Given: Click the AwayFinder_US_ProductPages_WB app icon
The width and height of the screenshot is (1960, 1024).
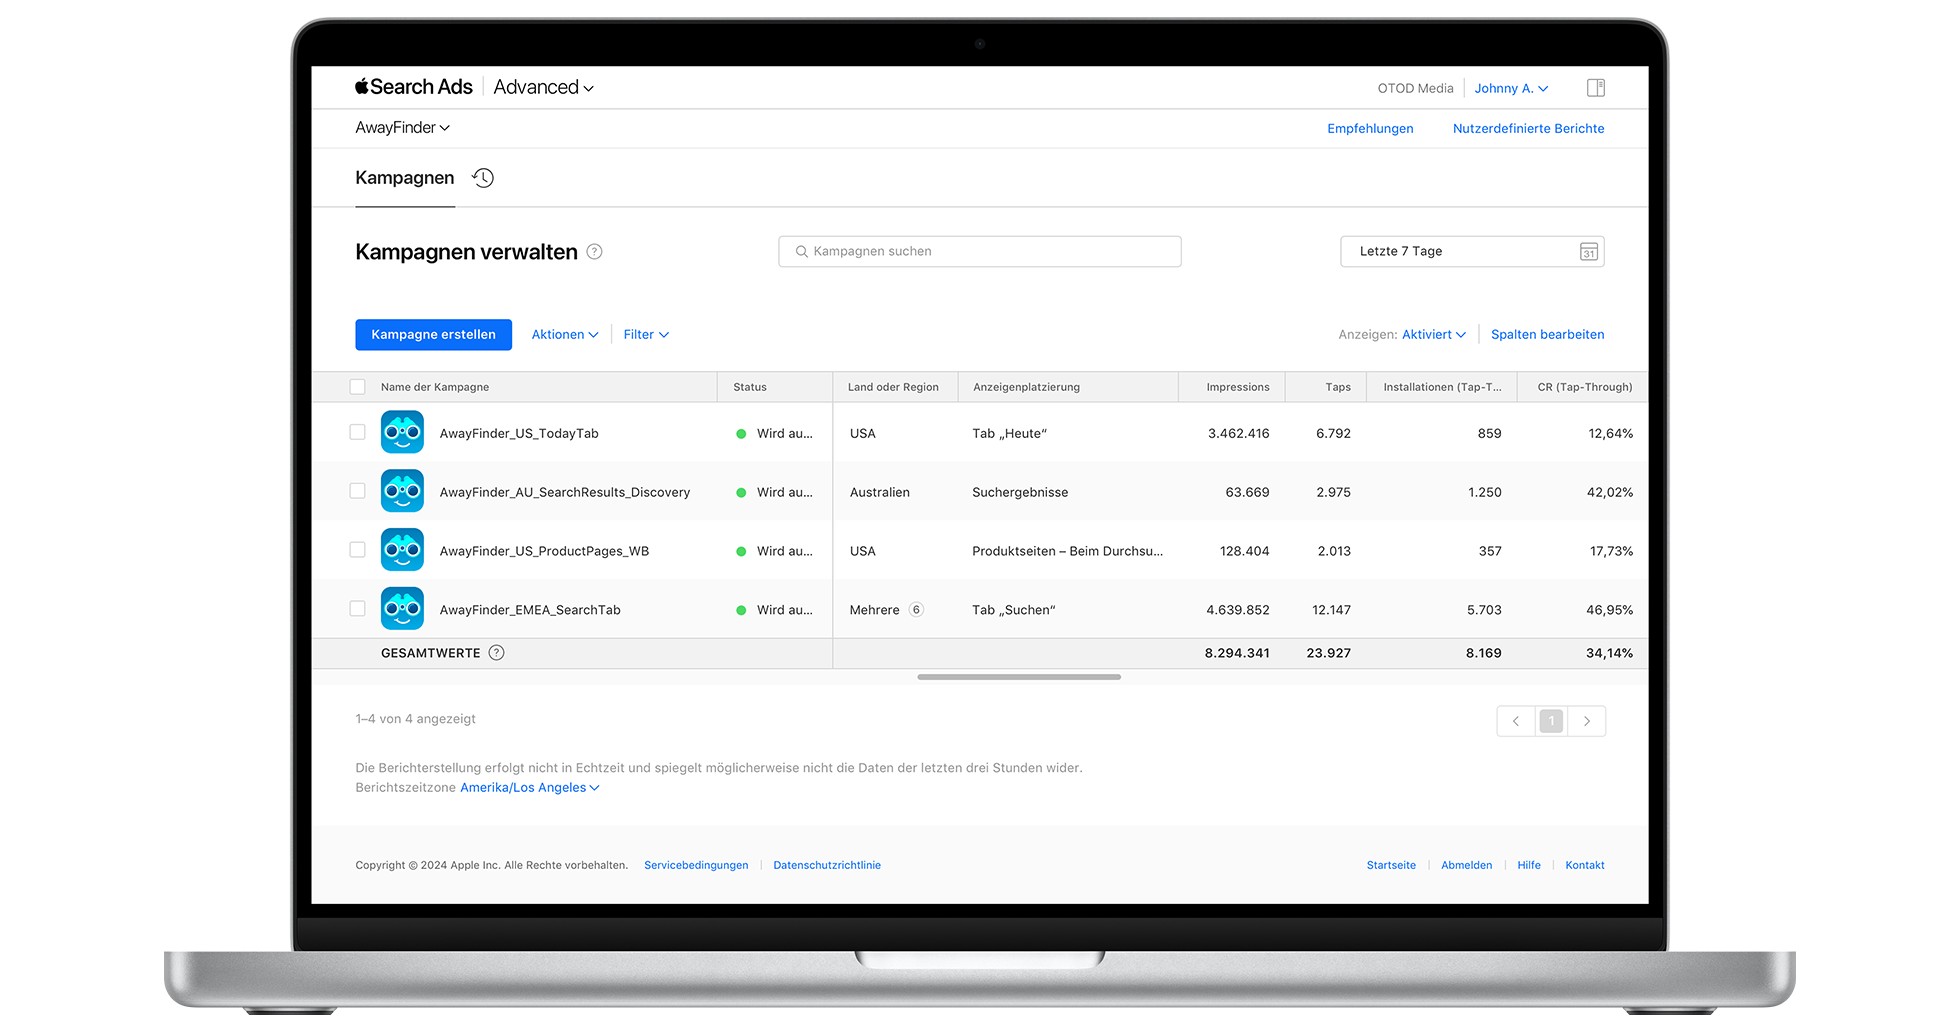Looking at the screenshot, I should (402, 550).
